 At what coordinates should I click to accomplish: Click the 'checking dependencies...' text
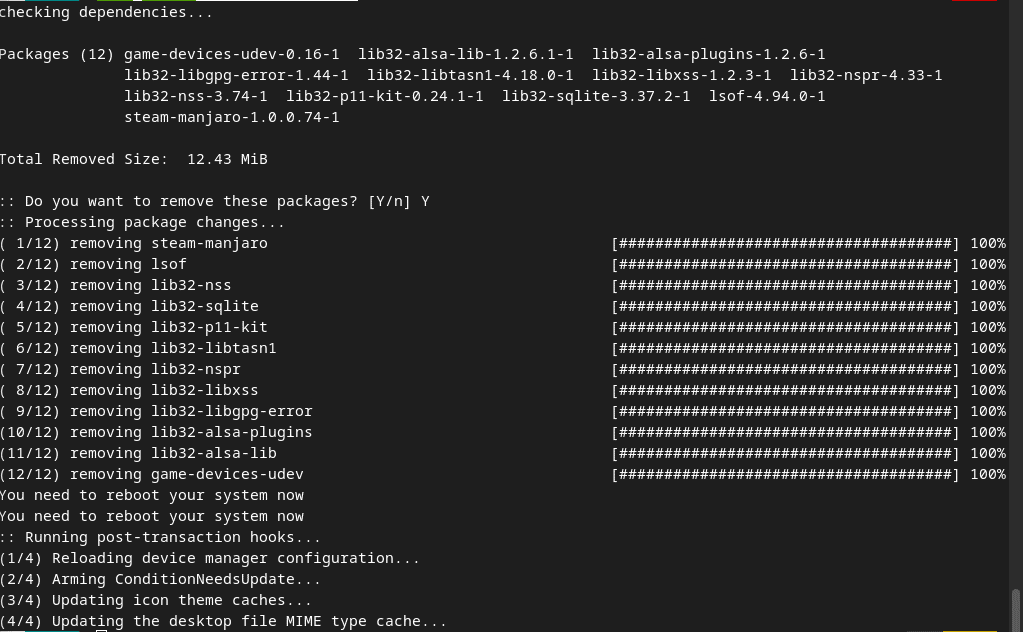[106, 12]
